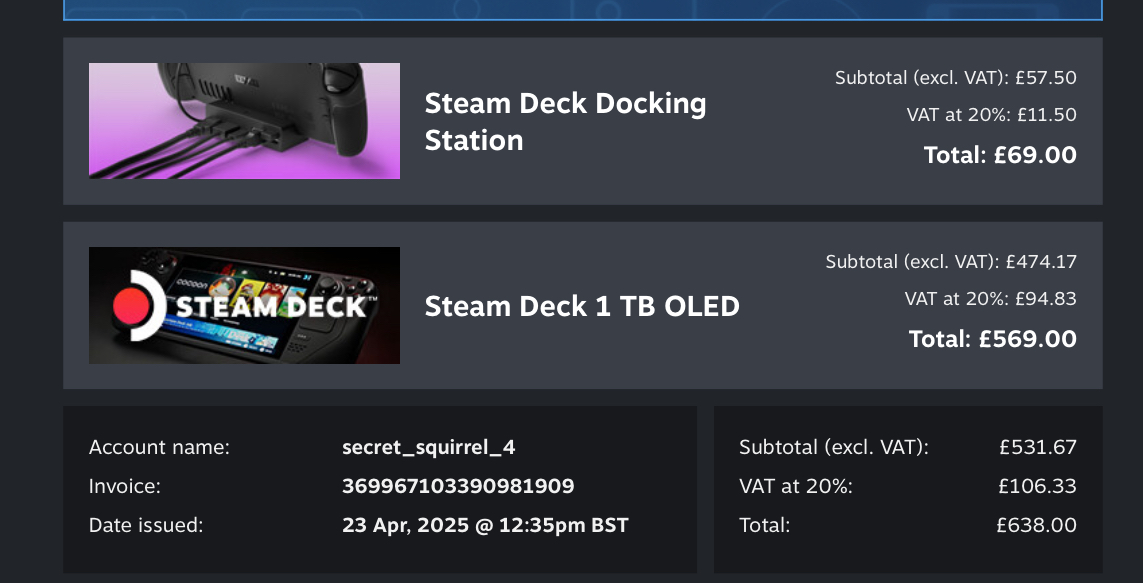
Task: Click the Steam Deck Docking Station title
Action: (x=565, y=122)
